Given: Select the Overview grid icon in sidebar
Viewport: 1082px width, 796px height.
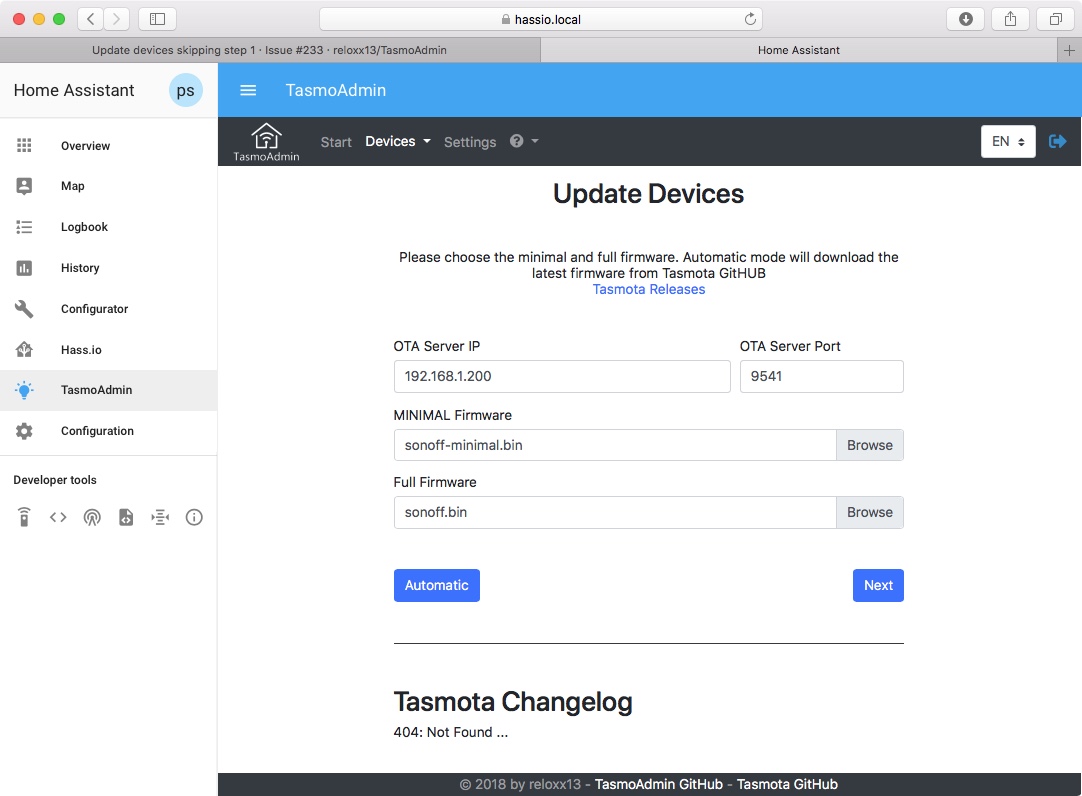Looking at the screenshot, I should [24, 145].
